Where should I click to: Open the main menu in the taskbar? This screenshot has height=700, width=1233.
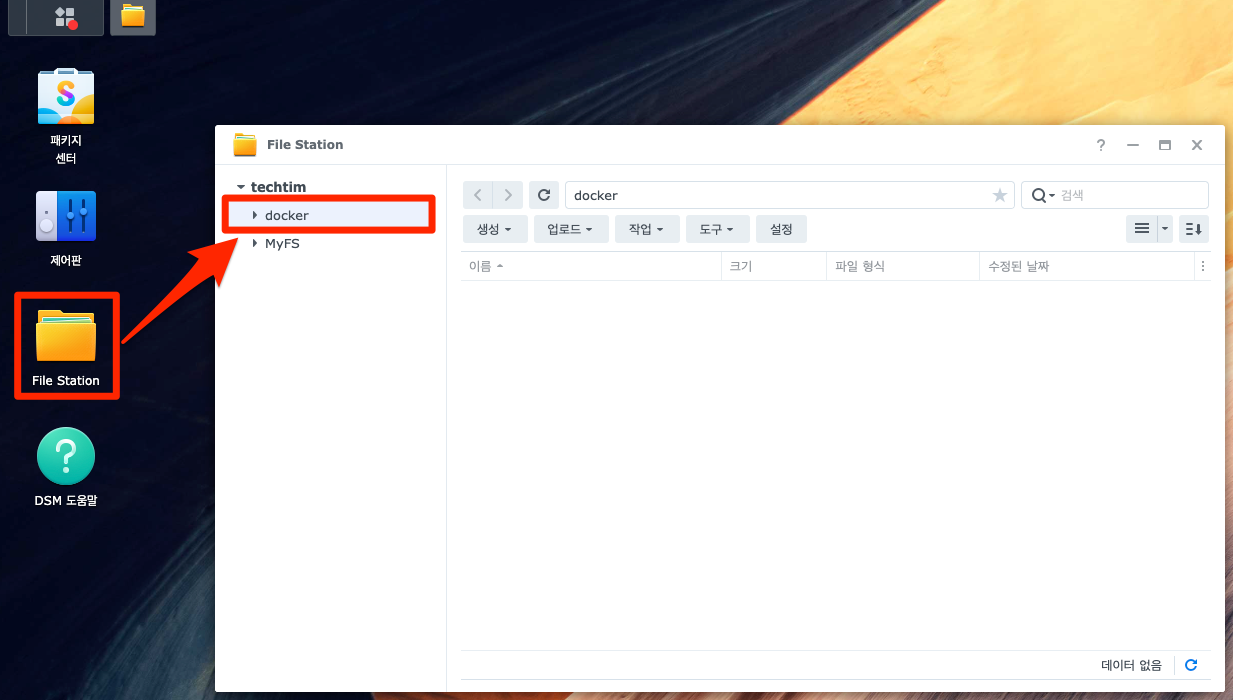65,16
